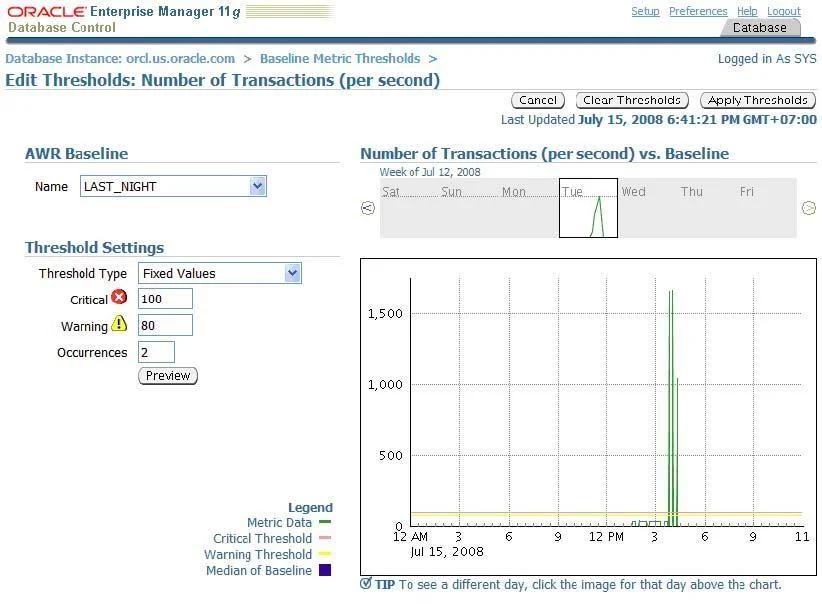Click the yellow Warning triangle icon

(119, 323)
